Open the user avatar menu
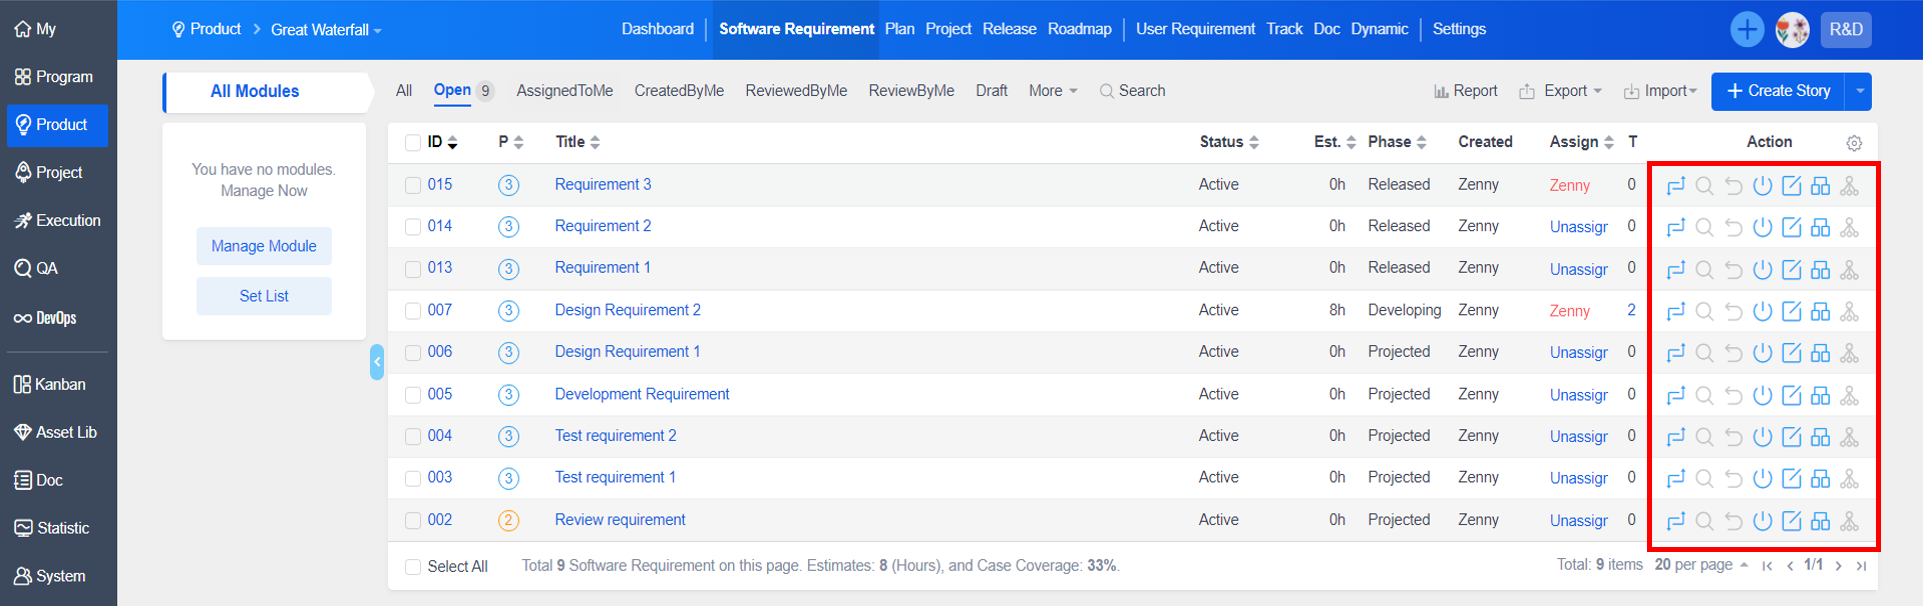Screen dimensions: 1923x606 pyautogui.click(x=1792, y=29)
